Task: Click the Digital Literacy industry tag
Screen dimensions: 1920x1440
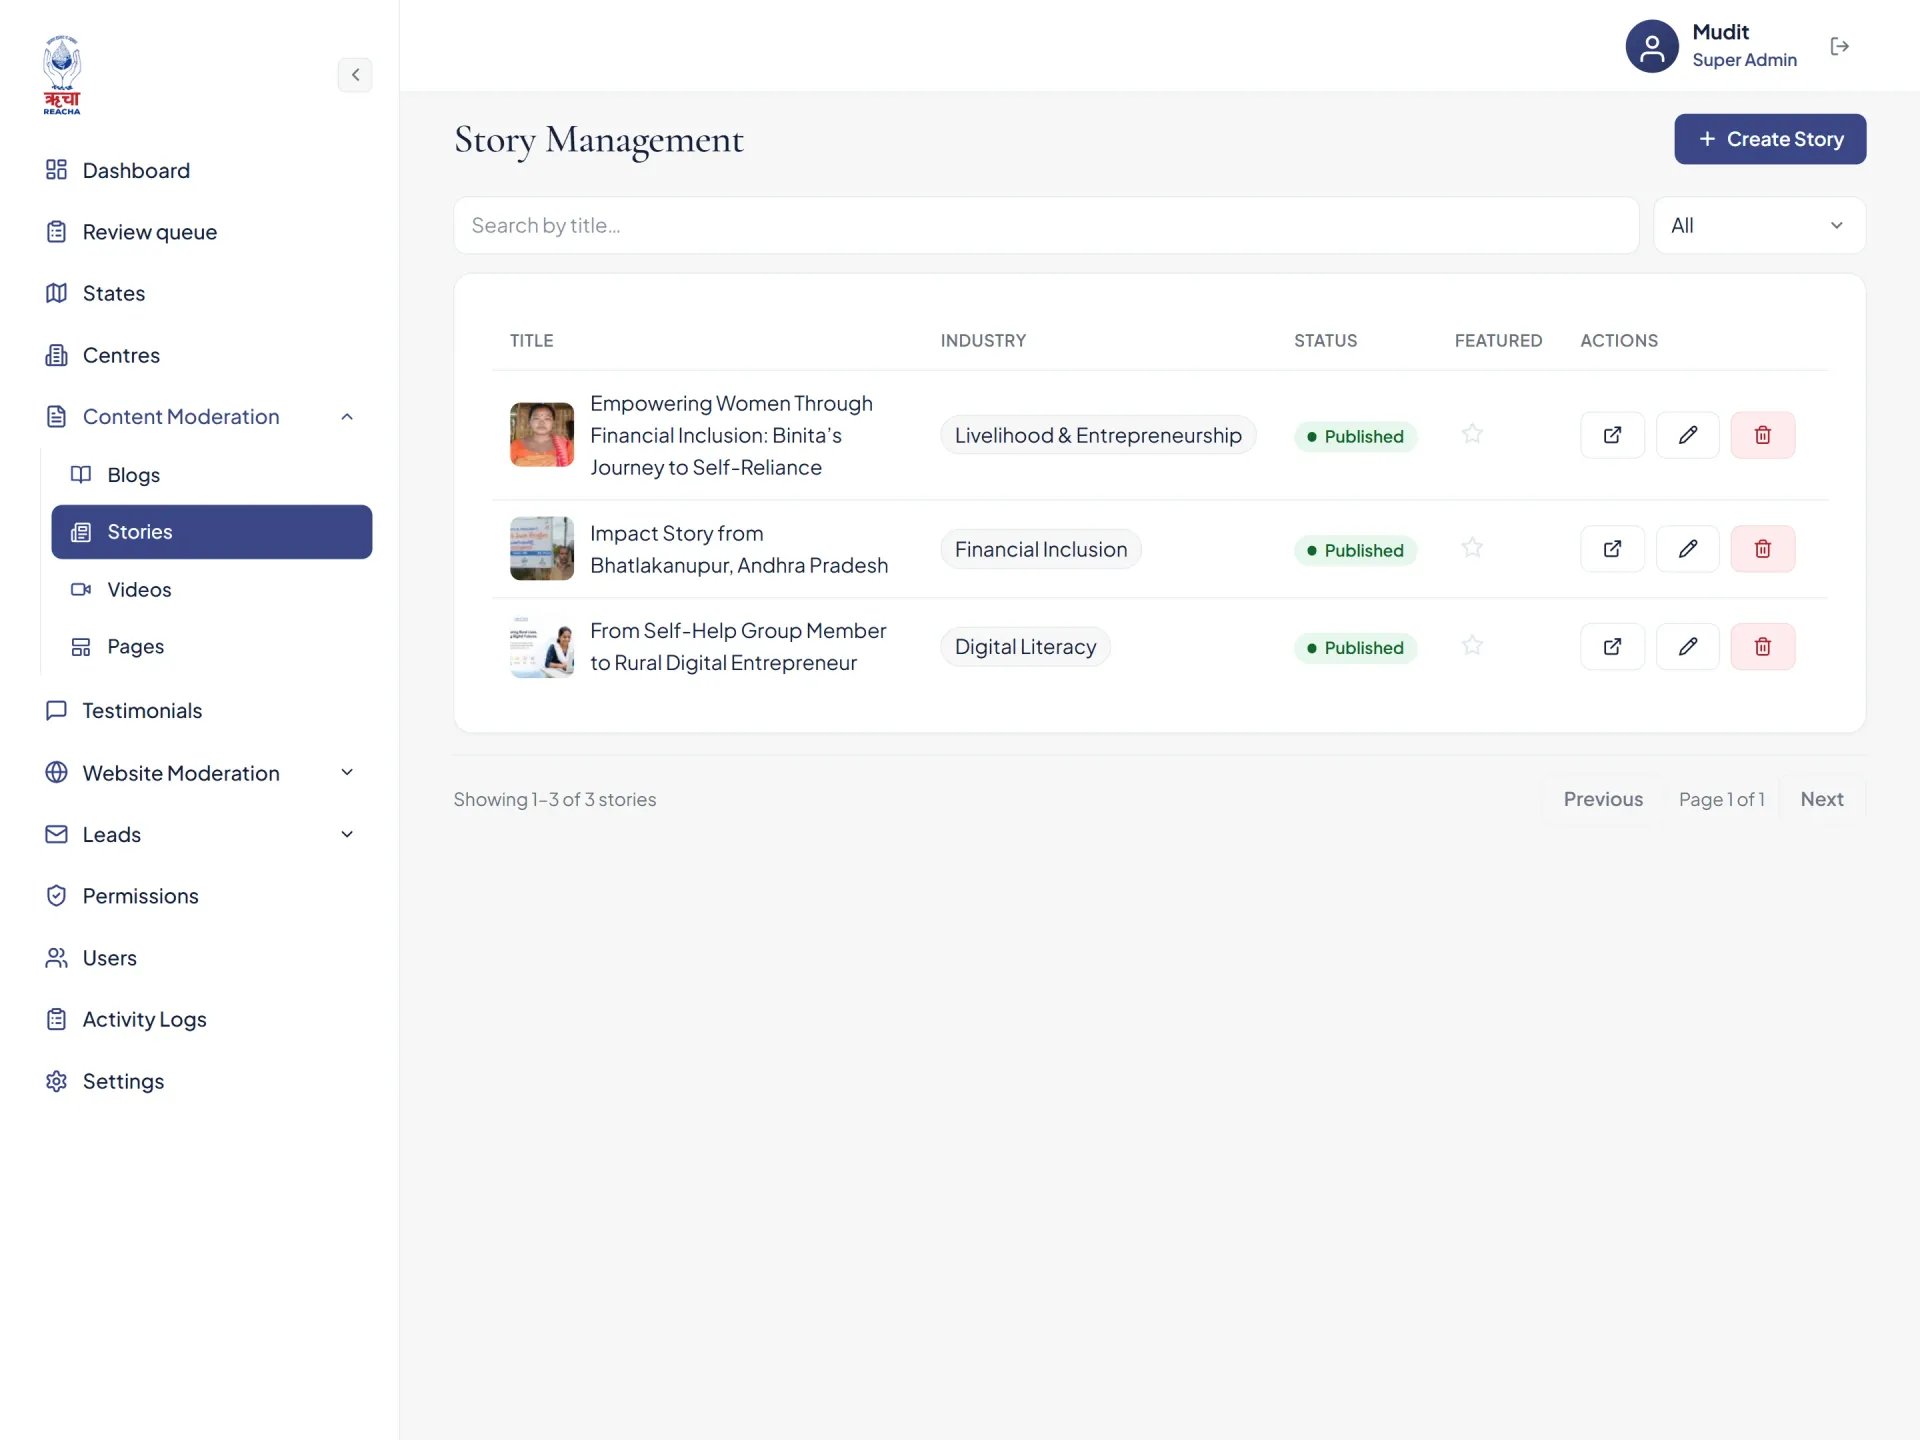Action: 1025,647
